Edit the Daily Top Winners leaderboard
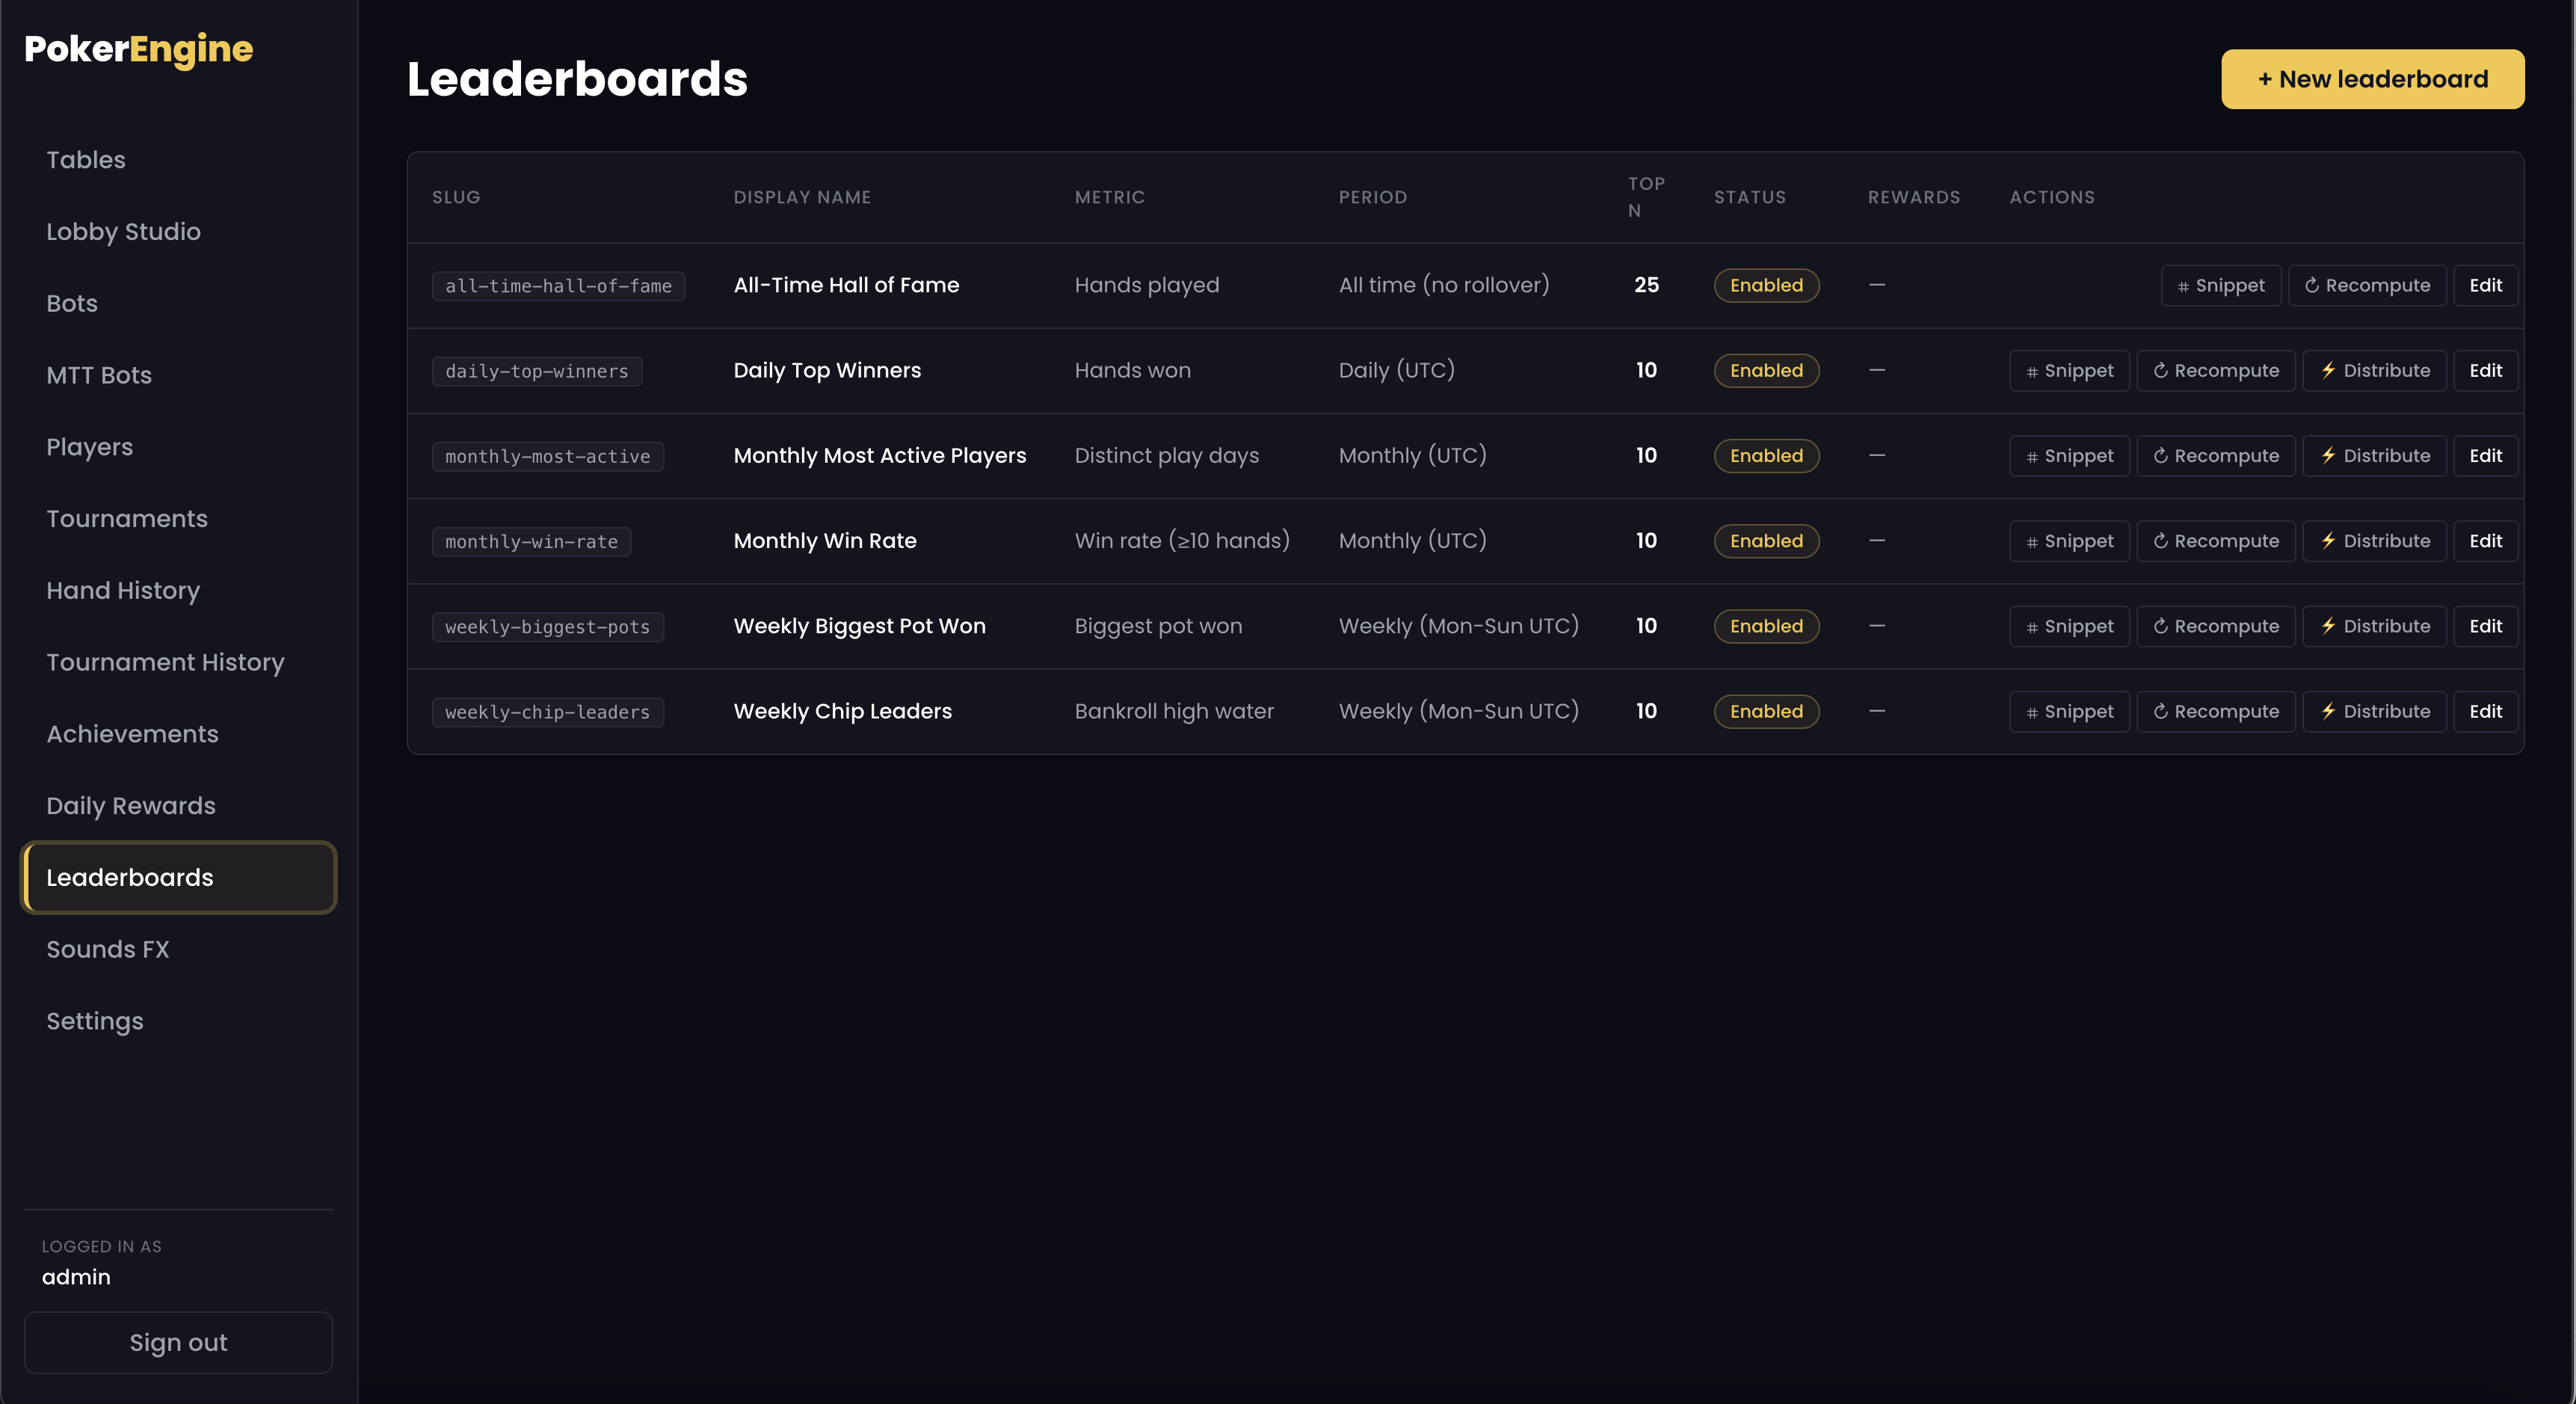2576x1404 pixels. pos(2485,370)
